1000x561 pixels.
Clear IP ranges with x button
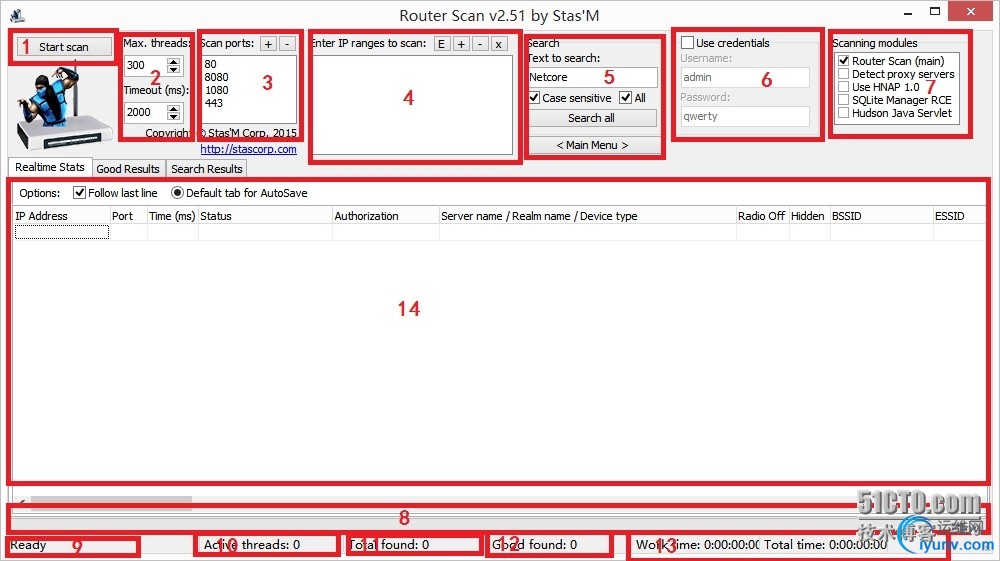[x=499, y=44]
